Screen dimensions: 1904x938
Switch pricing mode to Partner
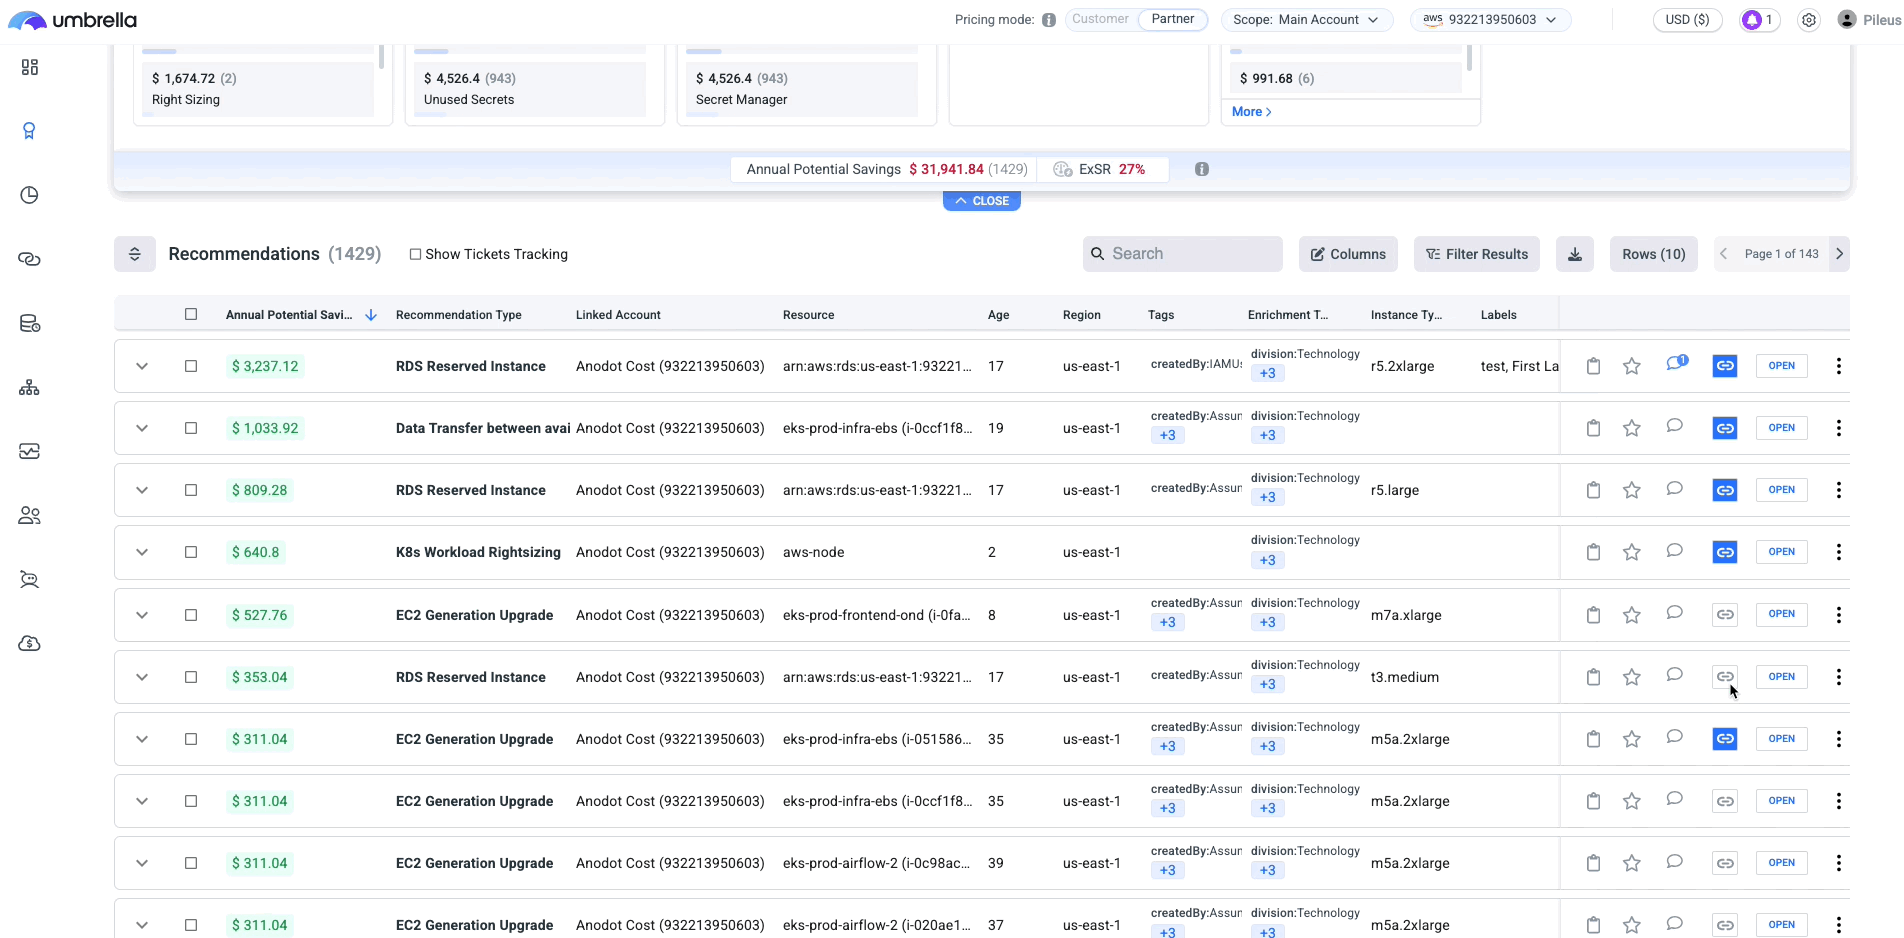click(1173, 19)
